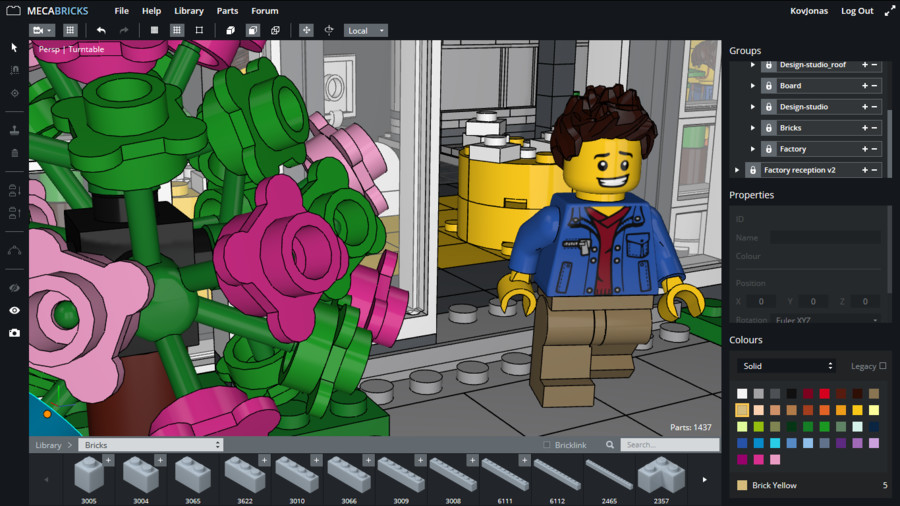900x506 pixels.
Task: Click minus button on the Factory group
Action: tap(875, 149)
